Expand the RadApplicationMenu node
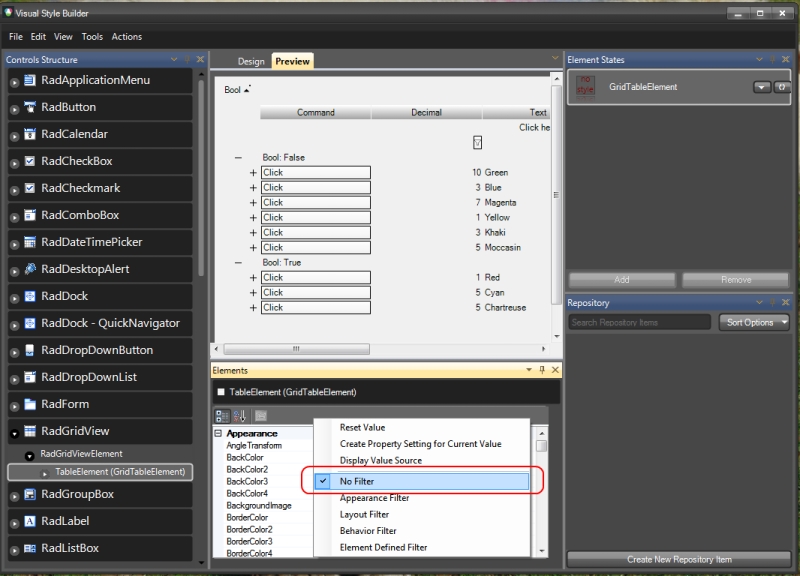The height and width of the screenshot is (576, 800). pyautogui.click(x=14, y=82)
